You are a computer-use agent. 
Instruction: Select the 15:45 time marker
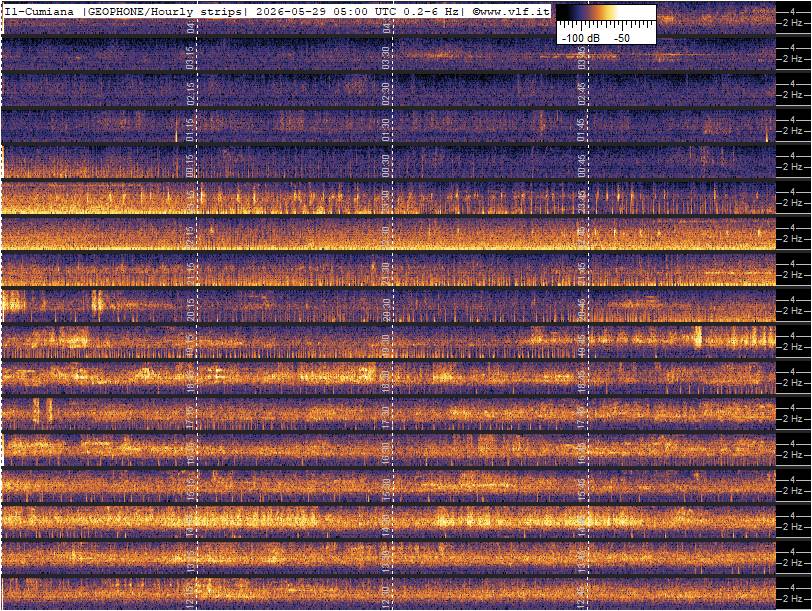click(x=582, y=489)
